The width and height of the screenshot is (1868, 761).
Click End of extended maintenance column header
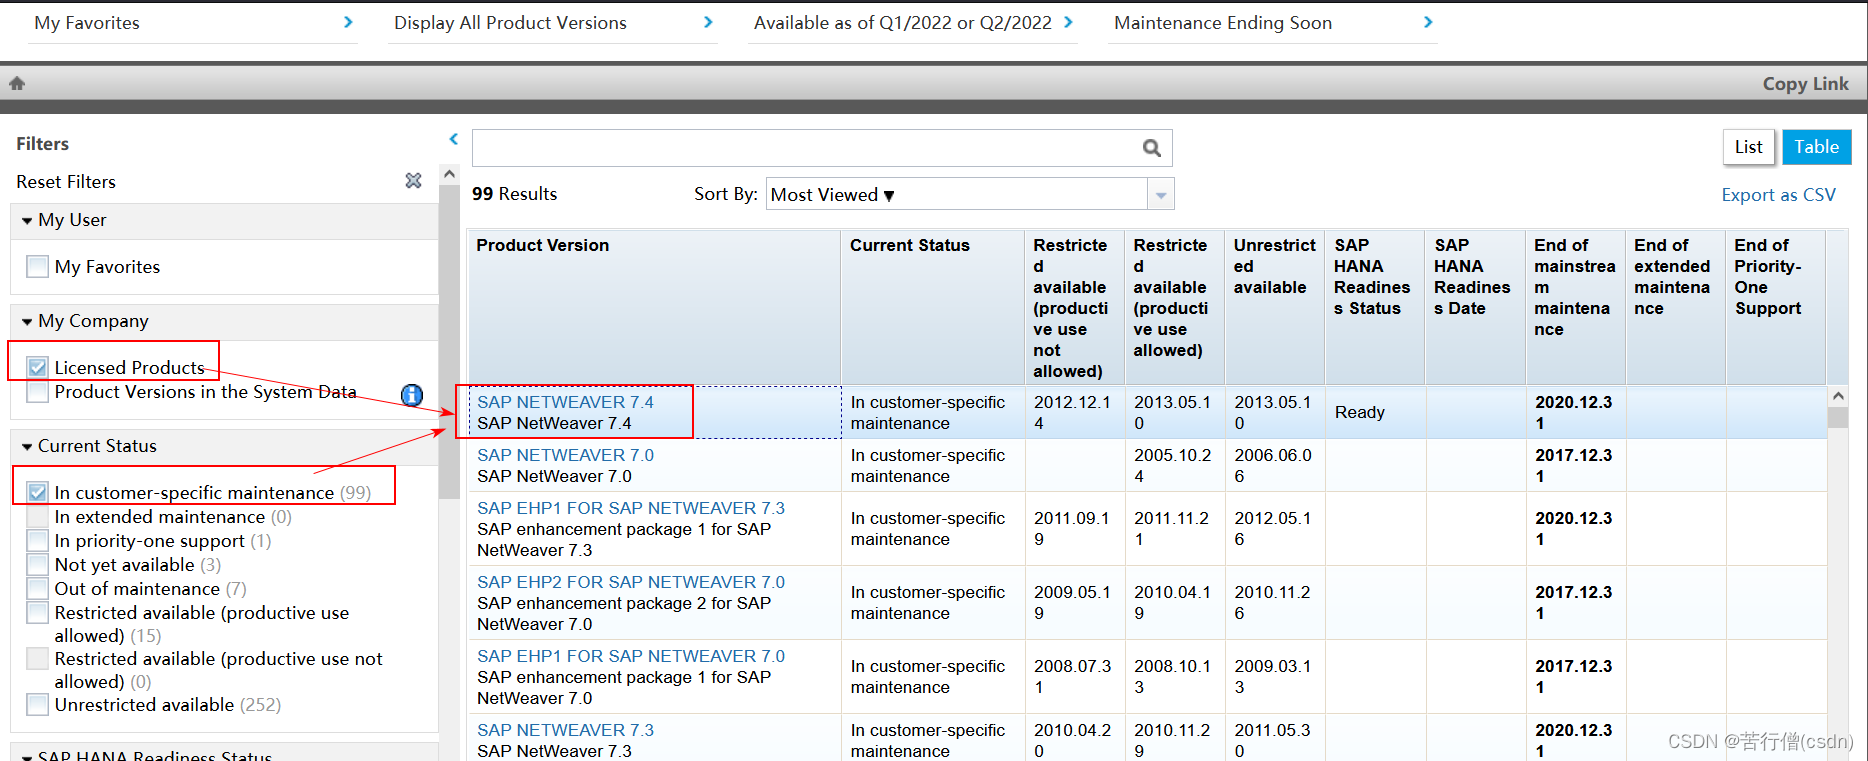point(1675,307)
